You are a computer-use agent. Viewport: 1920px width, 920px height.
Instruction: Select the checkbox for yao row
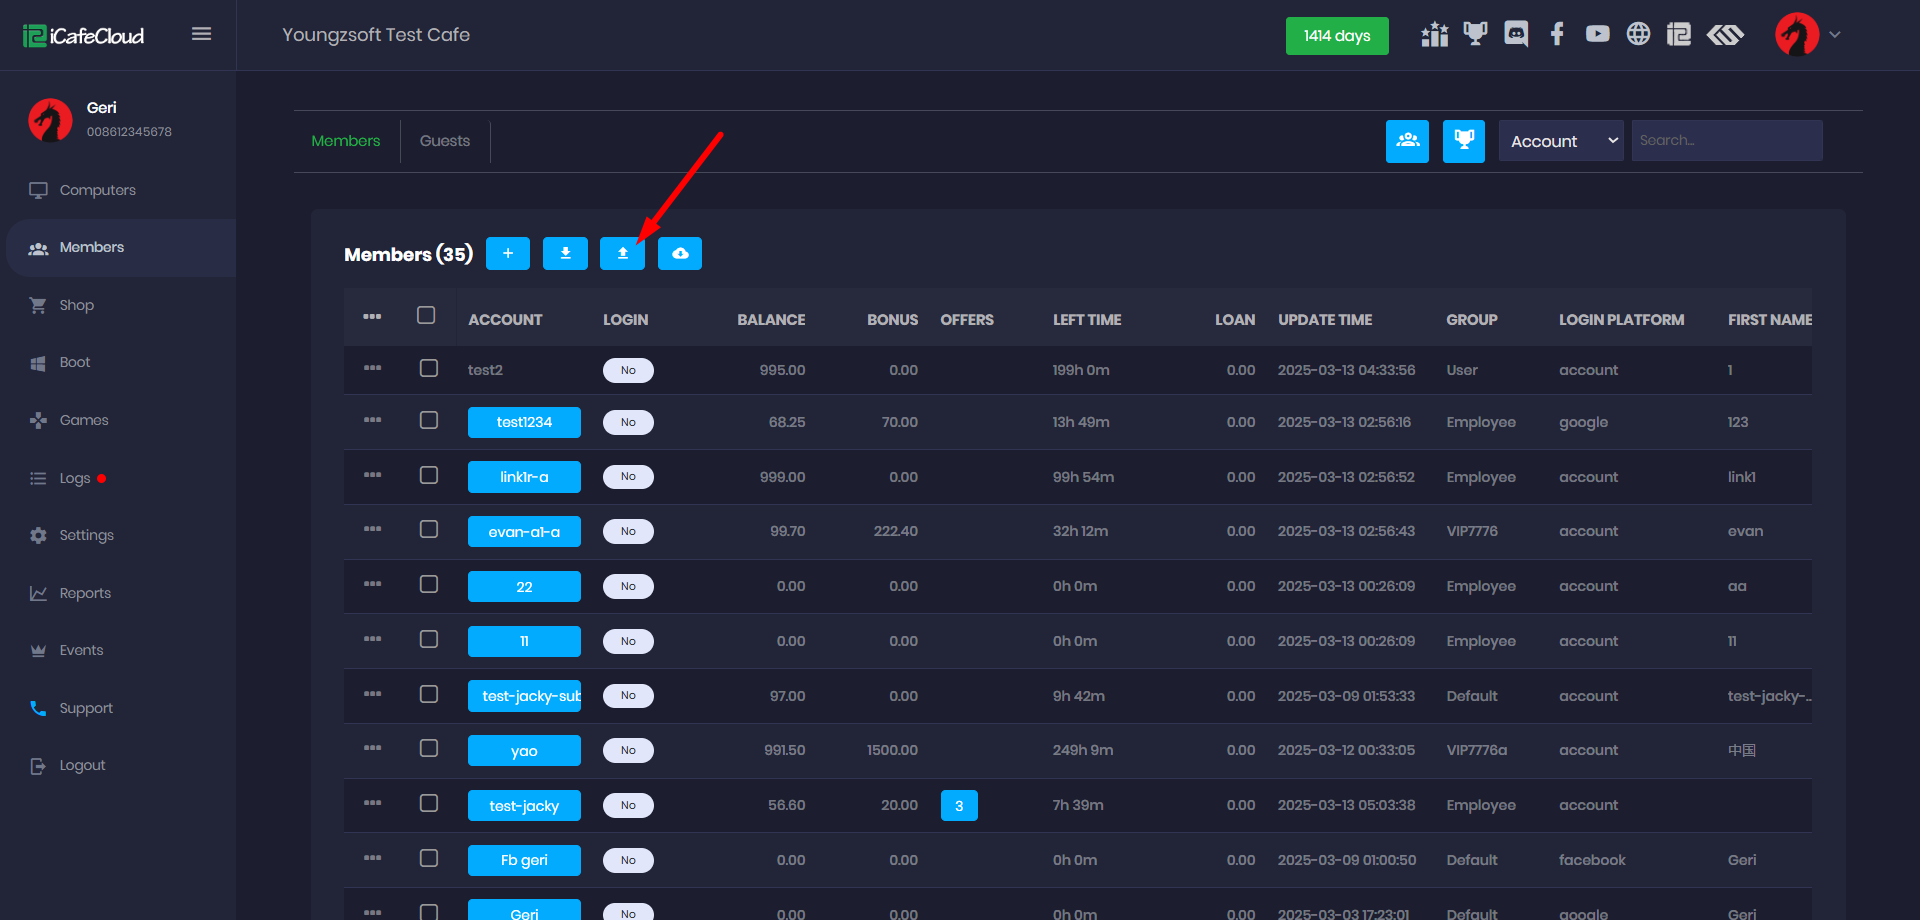(x=429, y=749)
